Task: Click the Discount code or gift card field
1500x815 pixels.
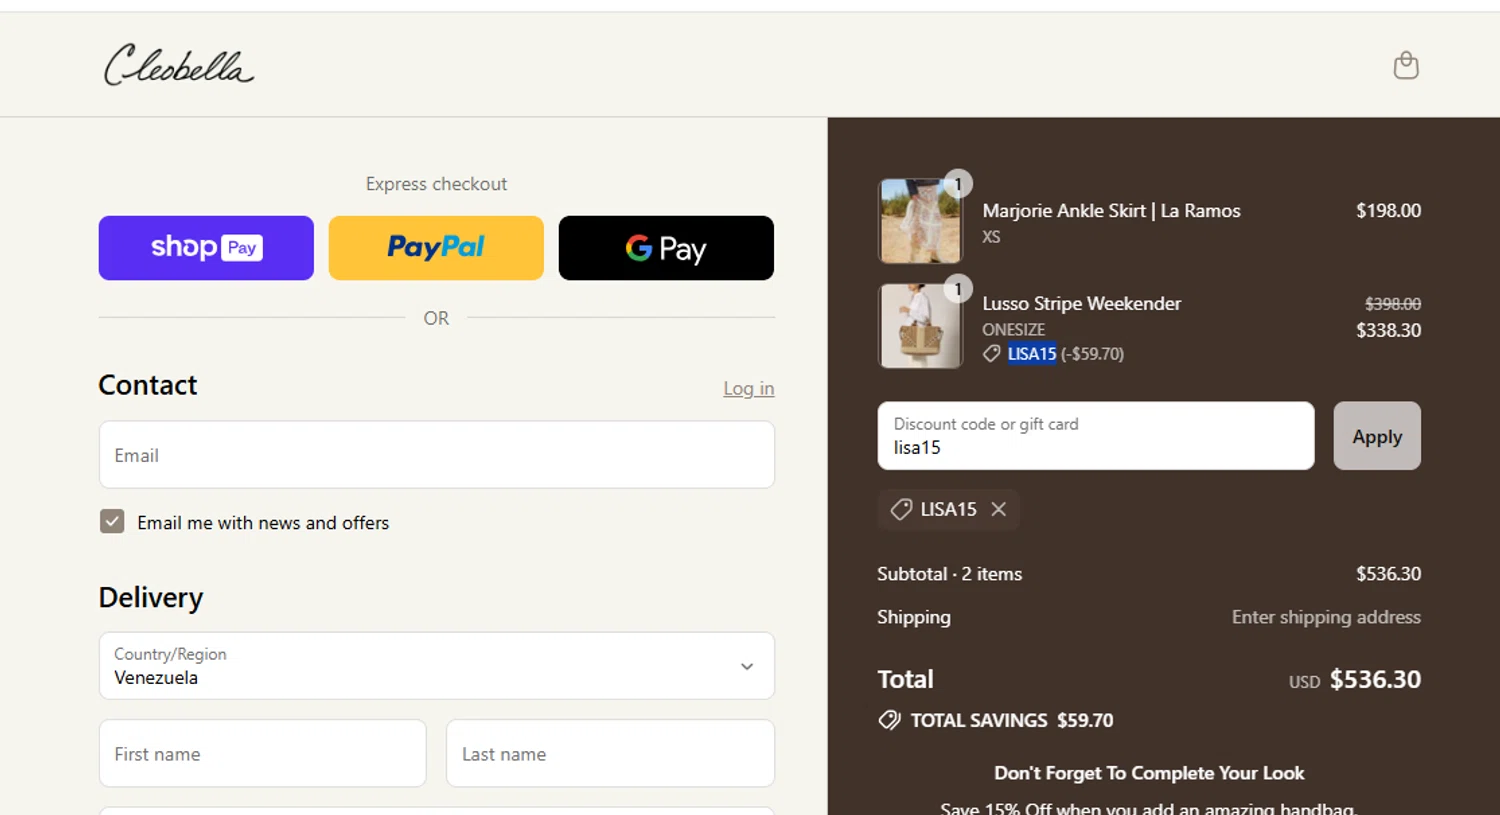Action: 1096,436
